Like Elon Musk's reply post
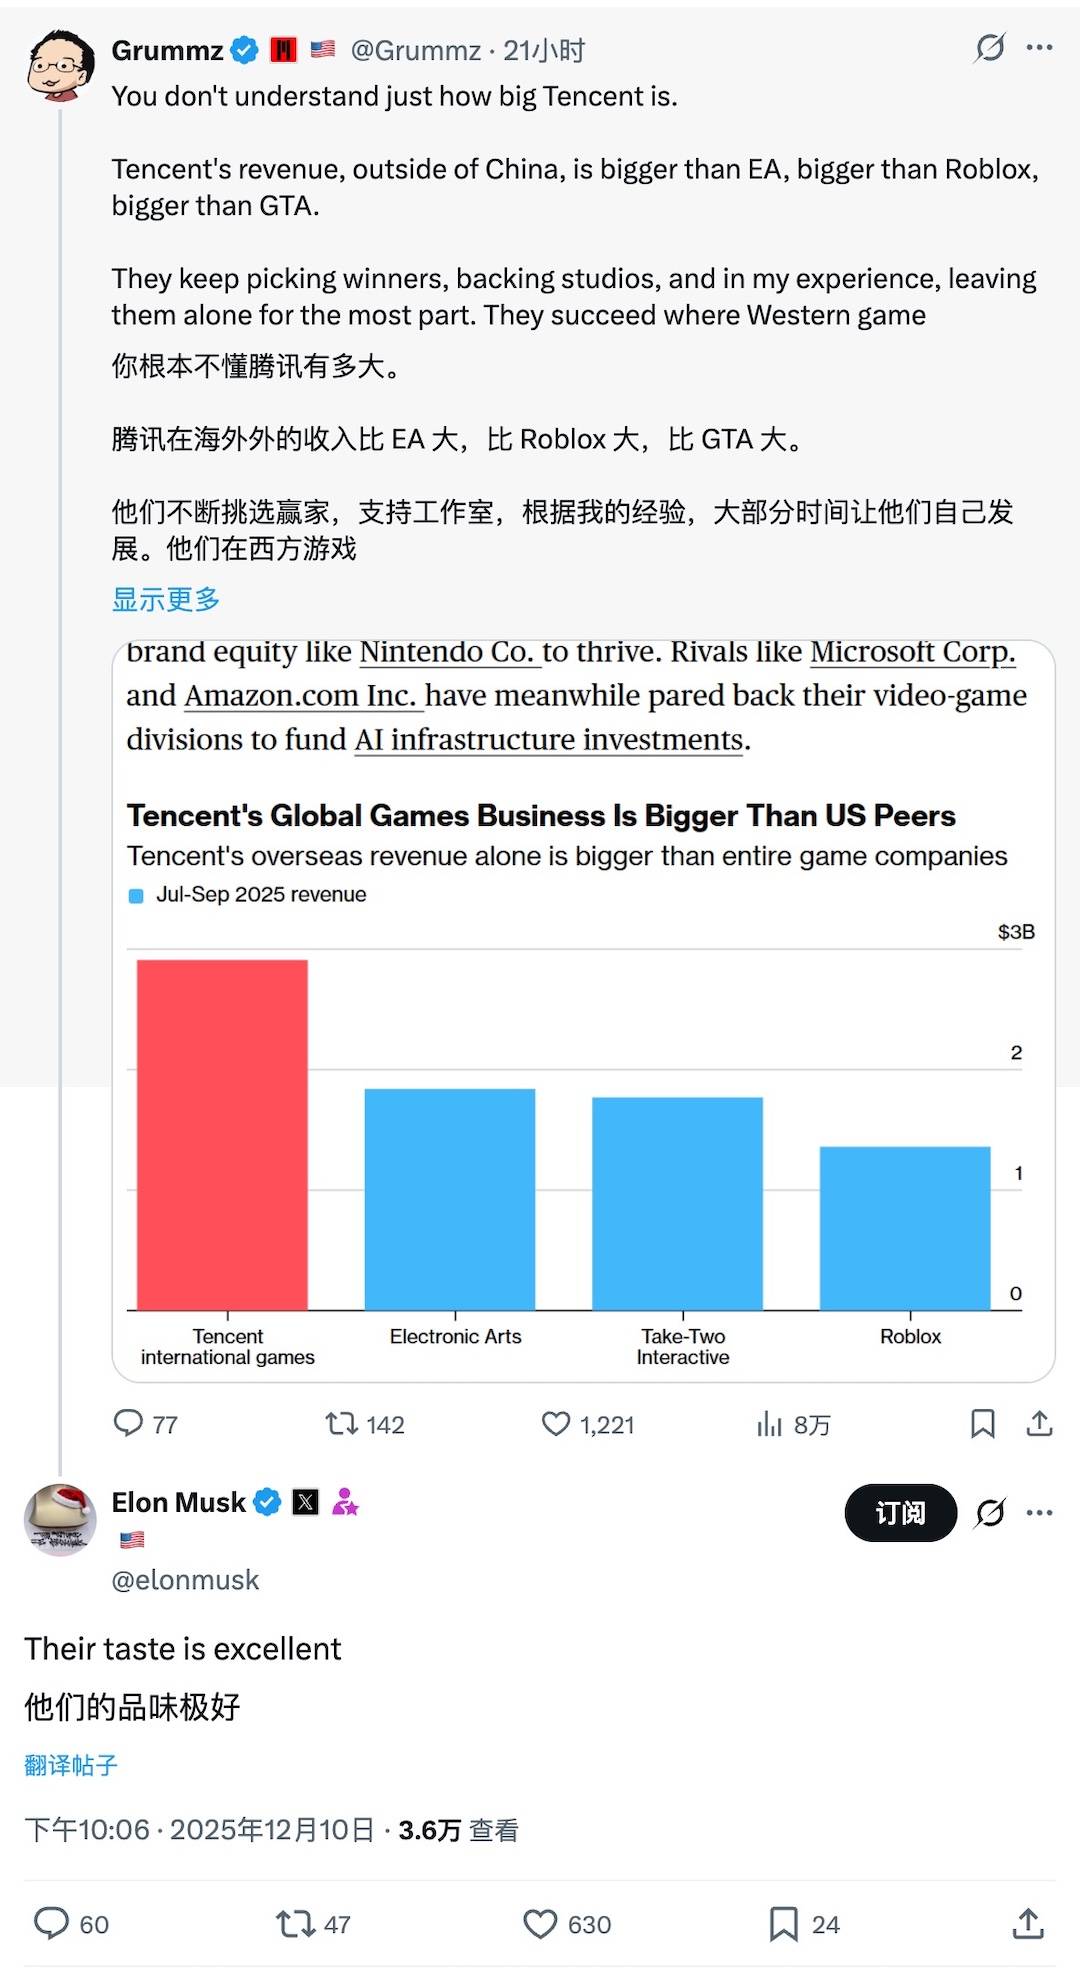Image resolution: width=1080 pixels, height=1968 pixels. point(541,1924)
